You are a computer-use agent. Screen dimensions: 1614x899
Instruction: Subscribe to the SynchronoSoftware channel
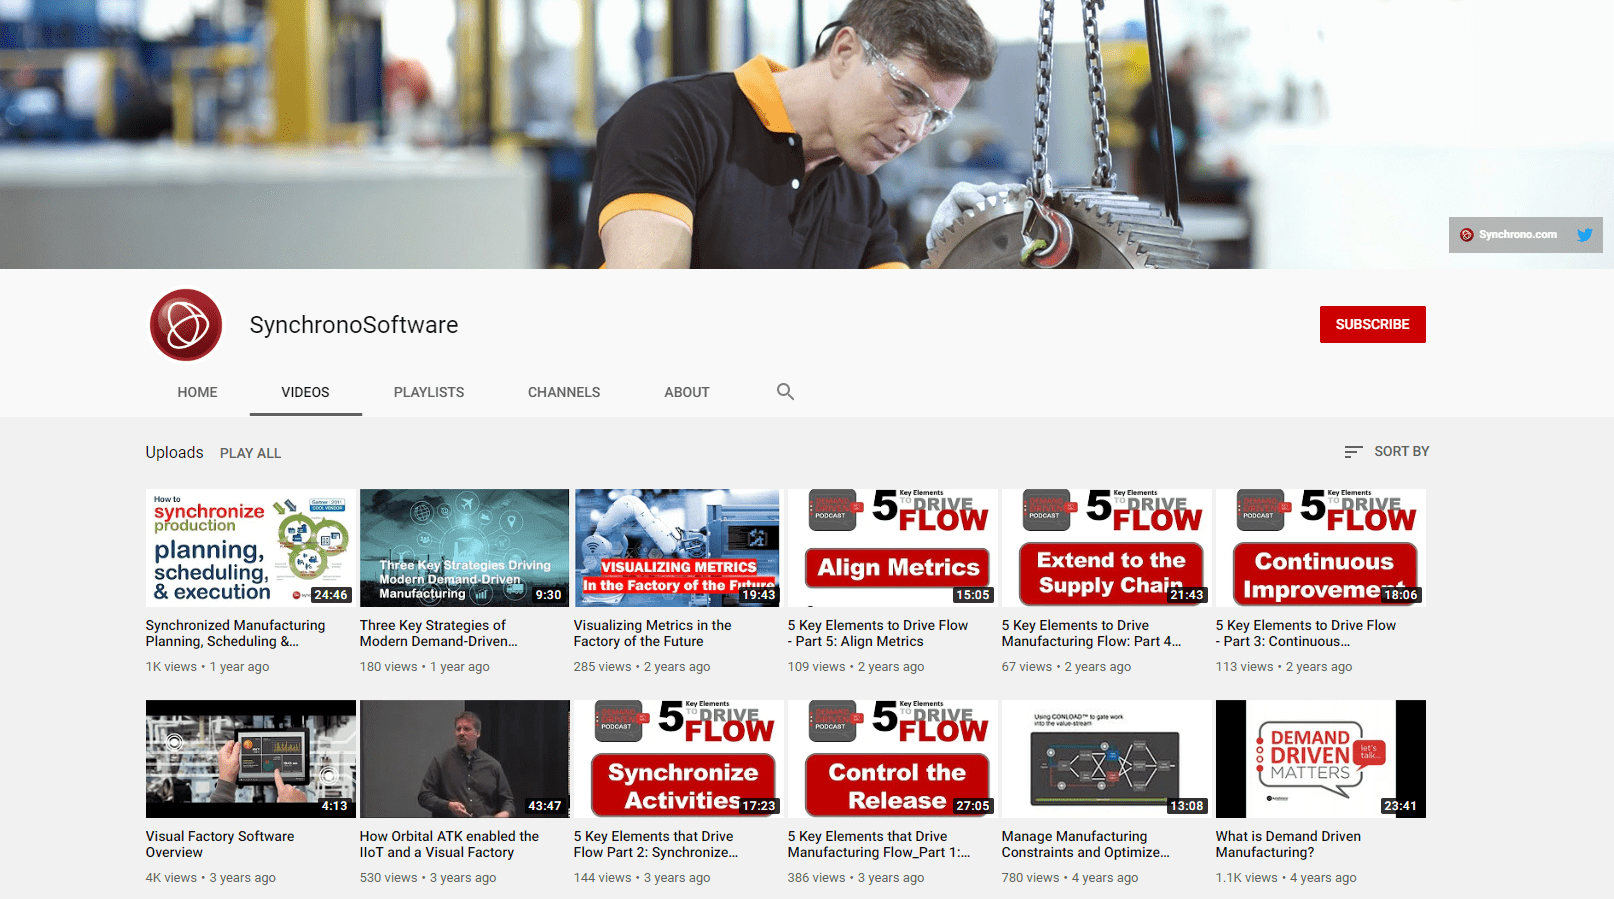[x=1372, y=325]
